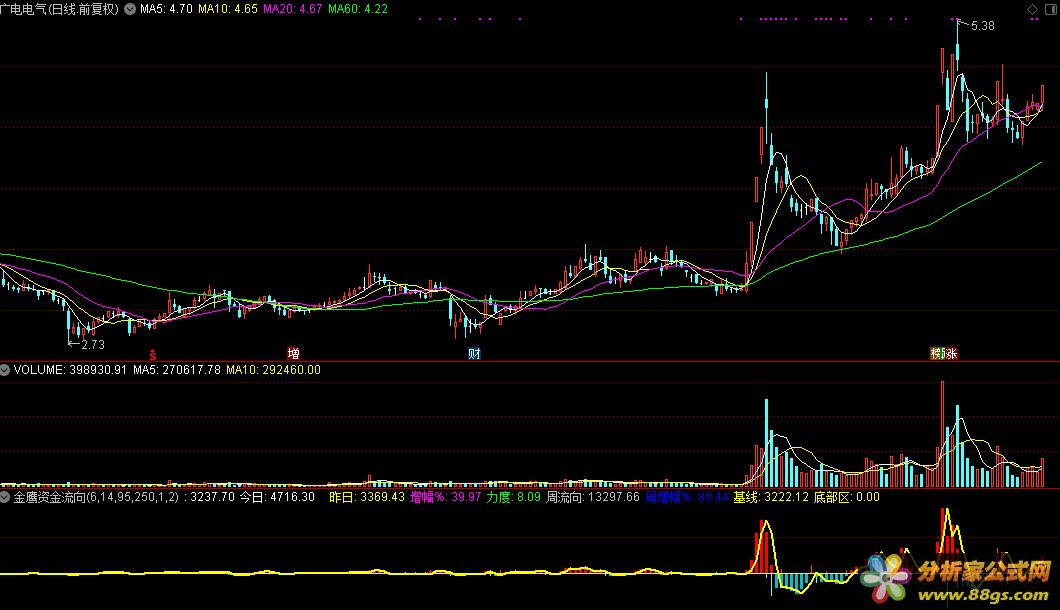Open the 榜 event marker on timeline

tap(937, 354)
